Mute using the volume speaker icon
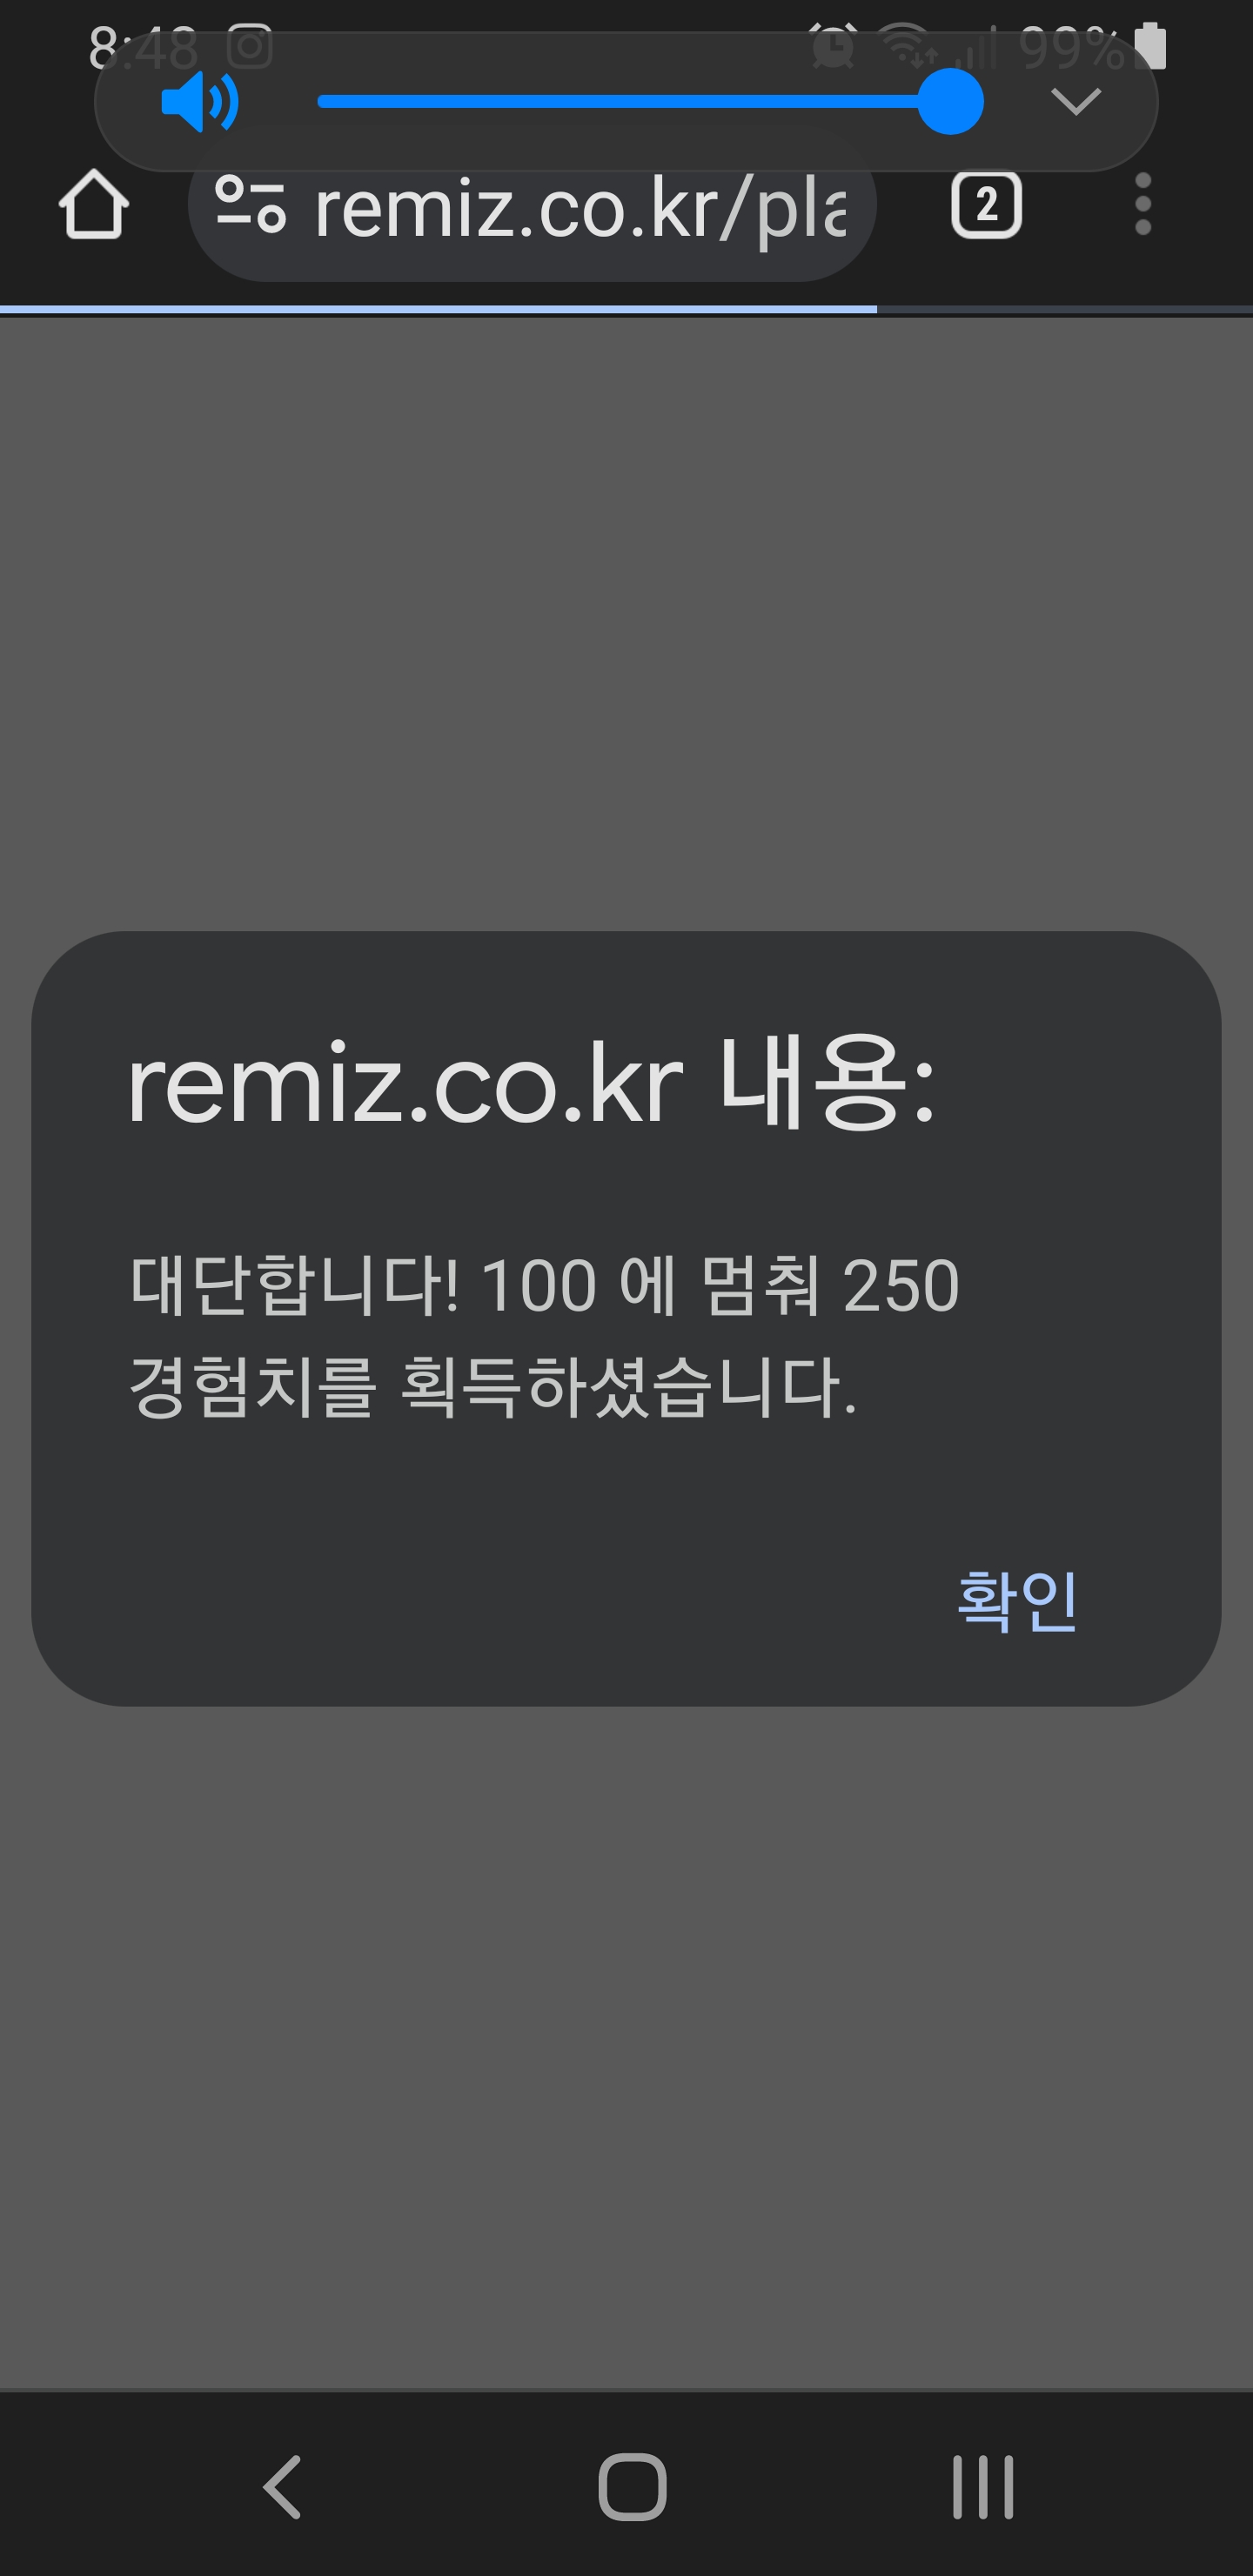This screenshot has height=2576, width=1253. point(200,102)
